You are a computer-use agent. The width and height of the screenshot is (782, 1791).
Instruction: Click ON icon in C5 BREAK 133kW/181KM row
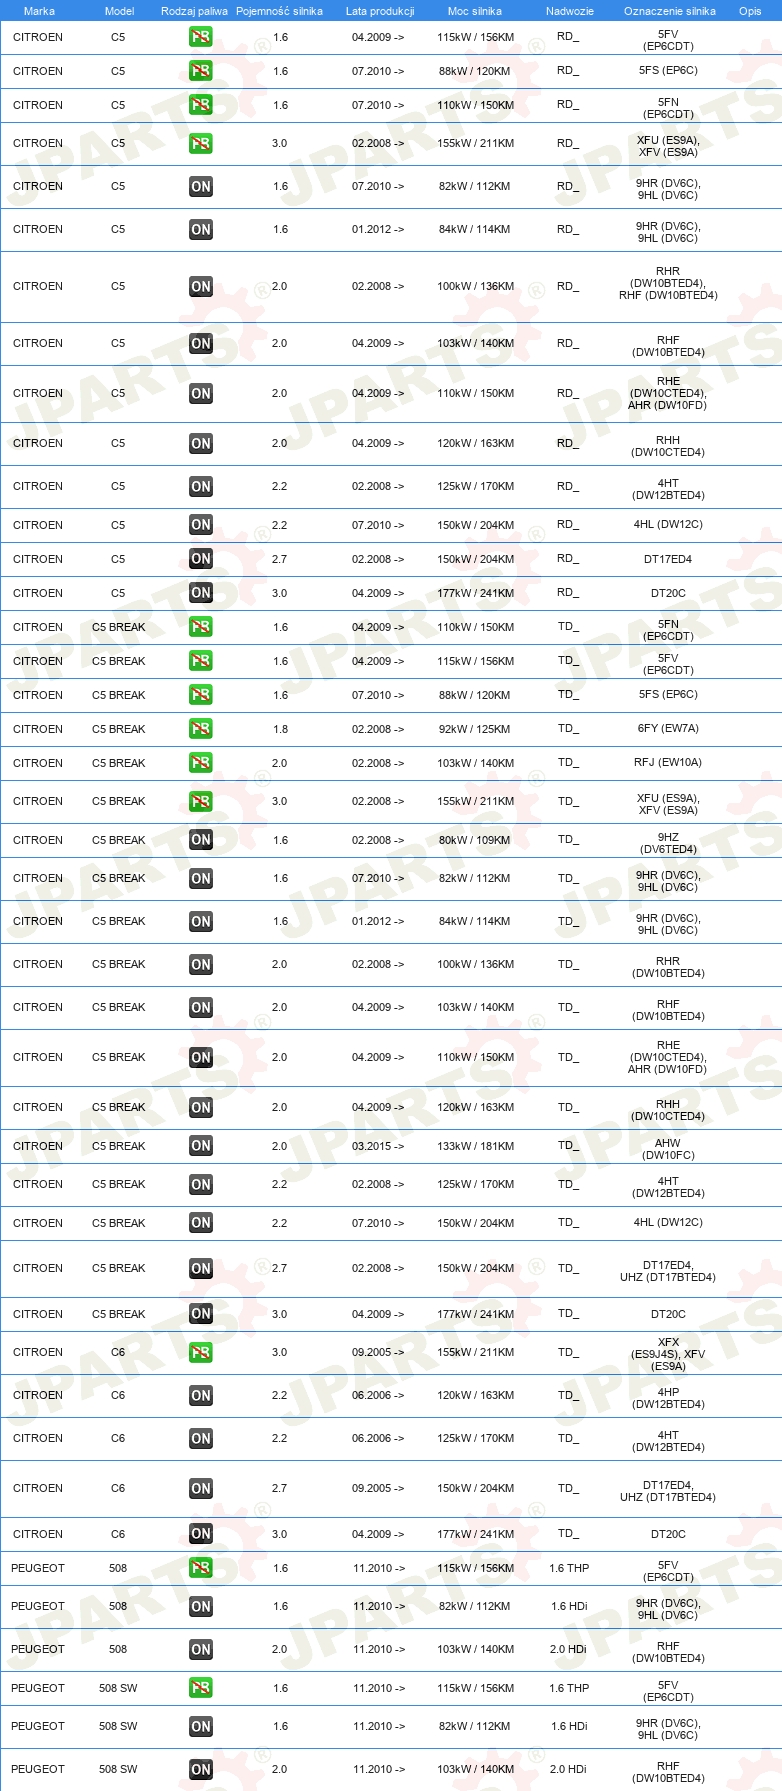(x=201, y=1146)
